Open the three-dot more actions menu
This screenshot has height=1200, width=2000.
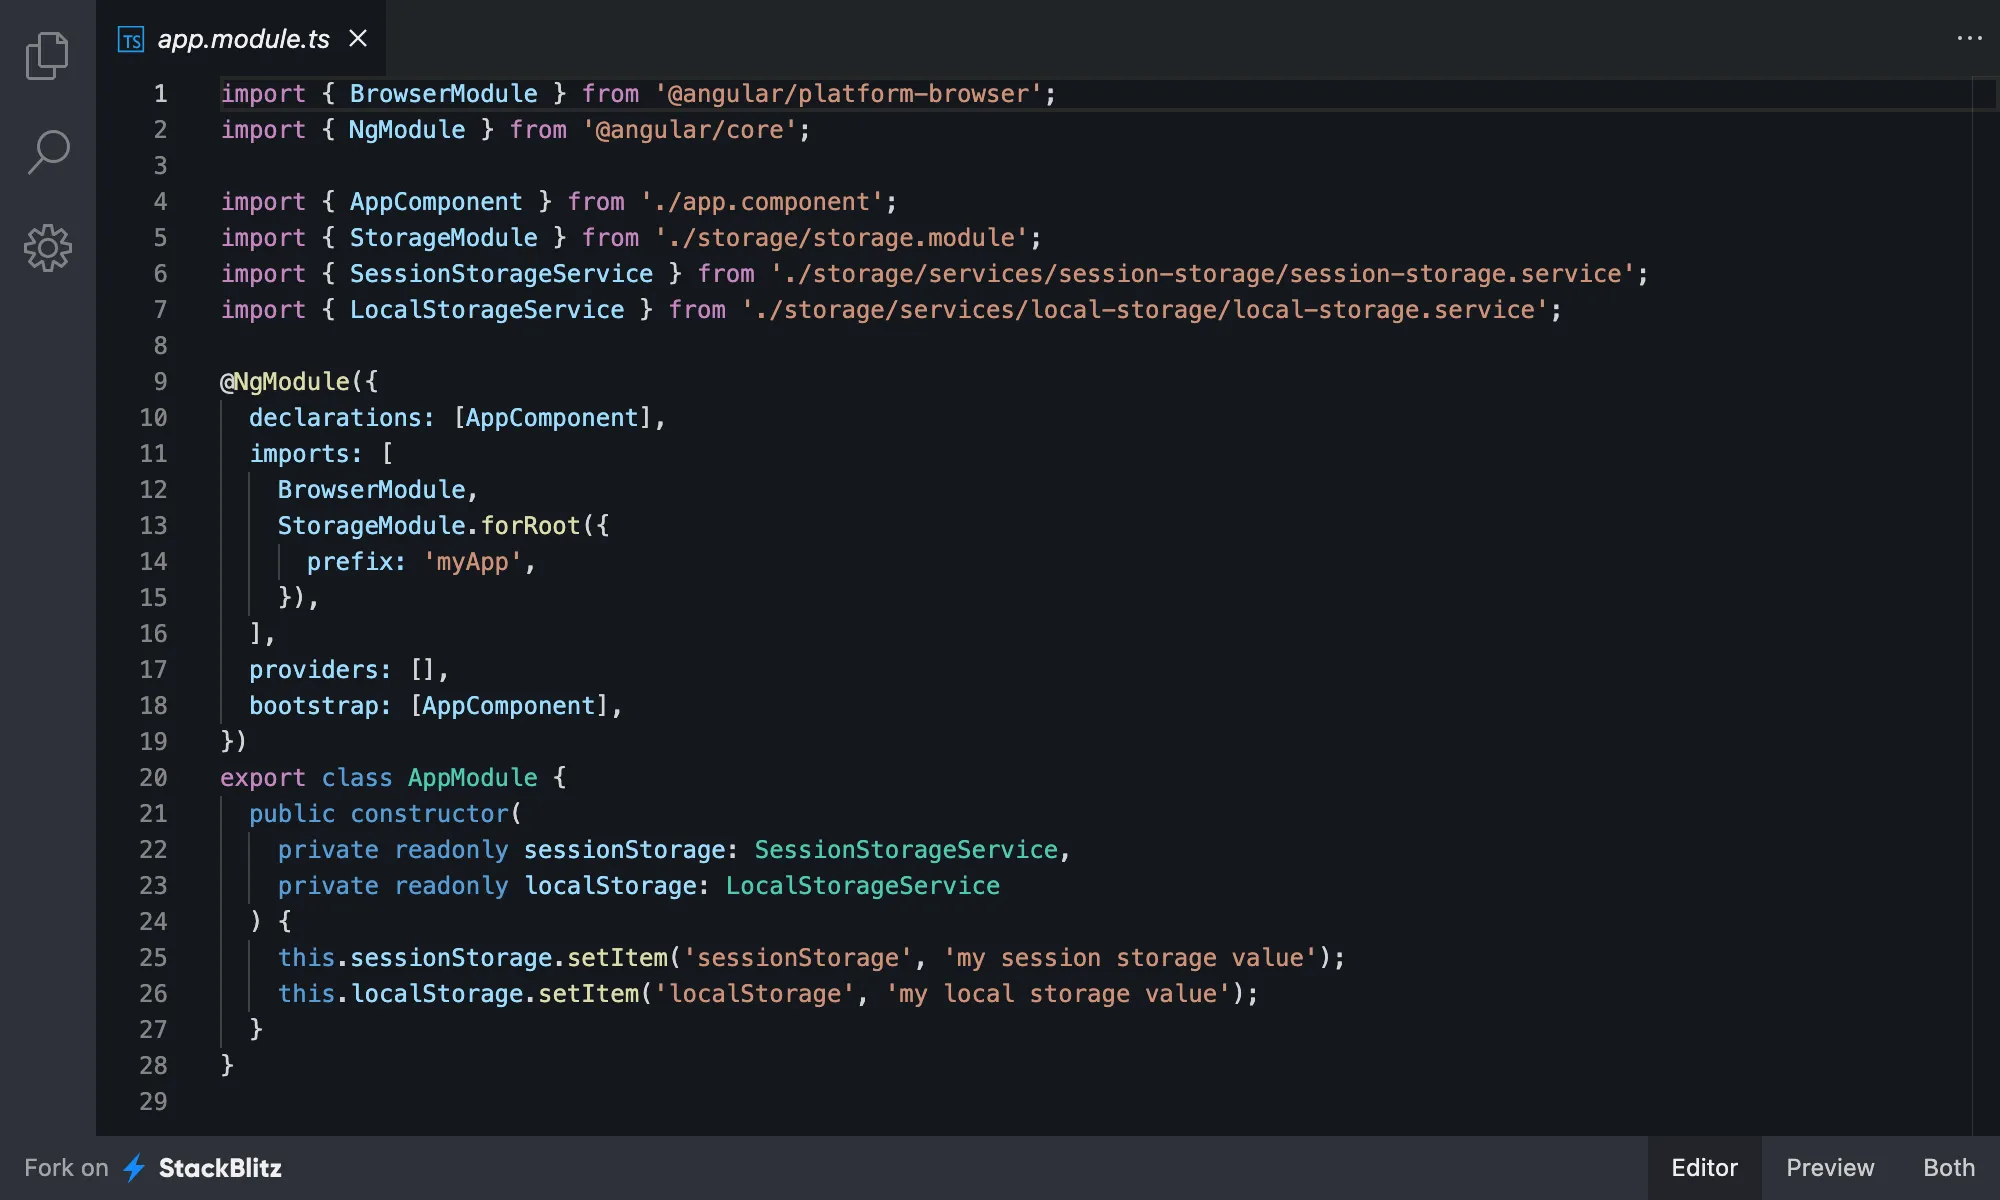pos(1969,38)
